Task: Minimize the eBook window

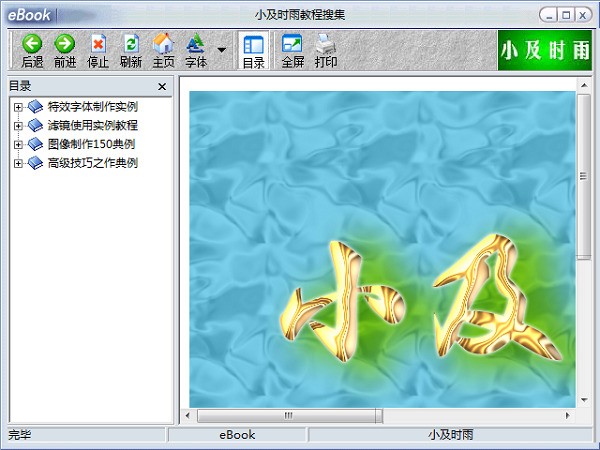Action: pyautogui.click(x=549, y=16)
